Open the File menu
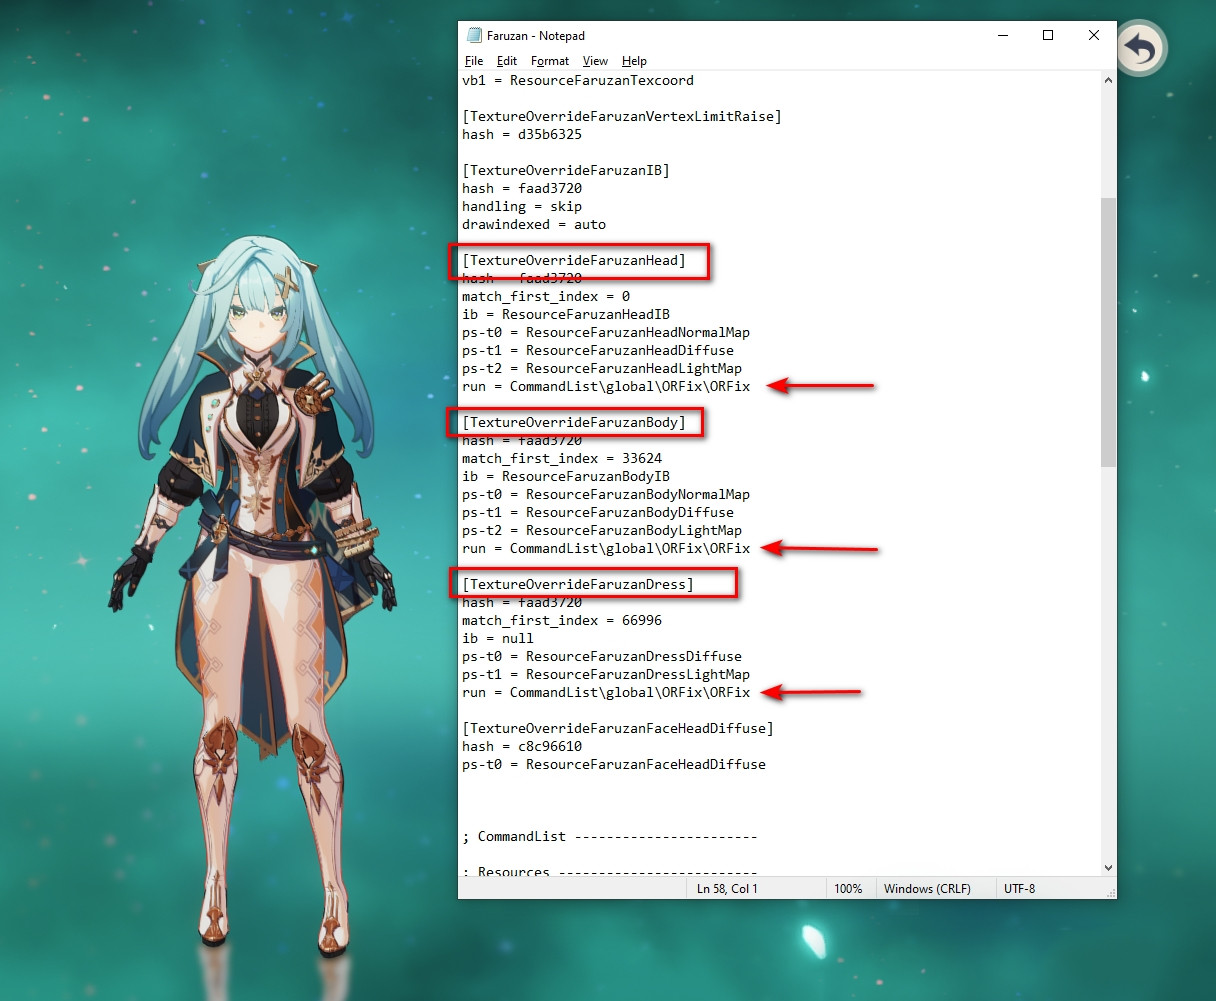Viewport: 1216px width, 1001px height. point(474,61)
